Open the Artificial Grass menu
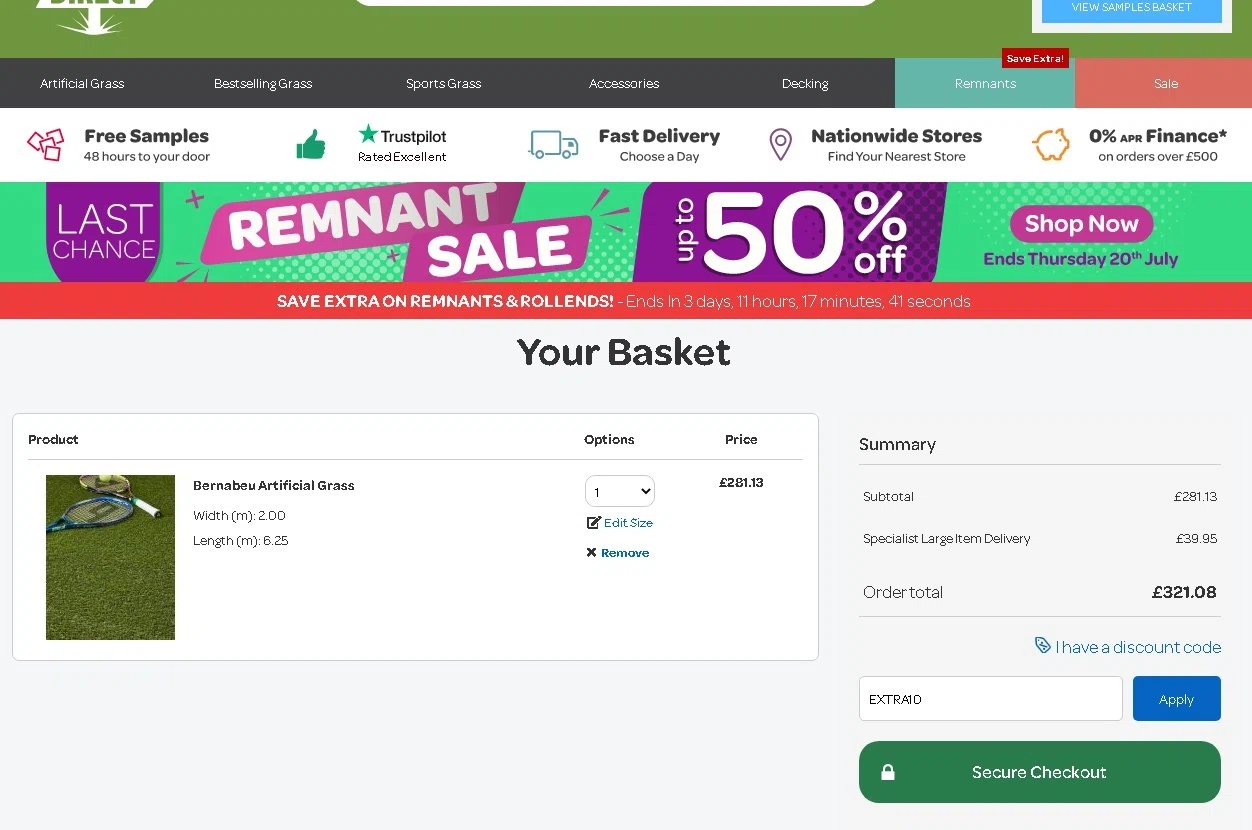This screenshot has width=1252, height=830. [x=82, y=84]
